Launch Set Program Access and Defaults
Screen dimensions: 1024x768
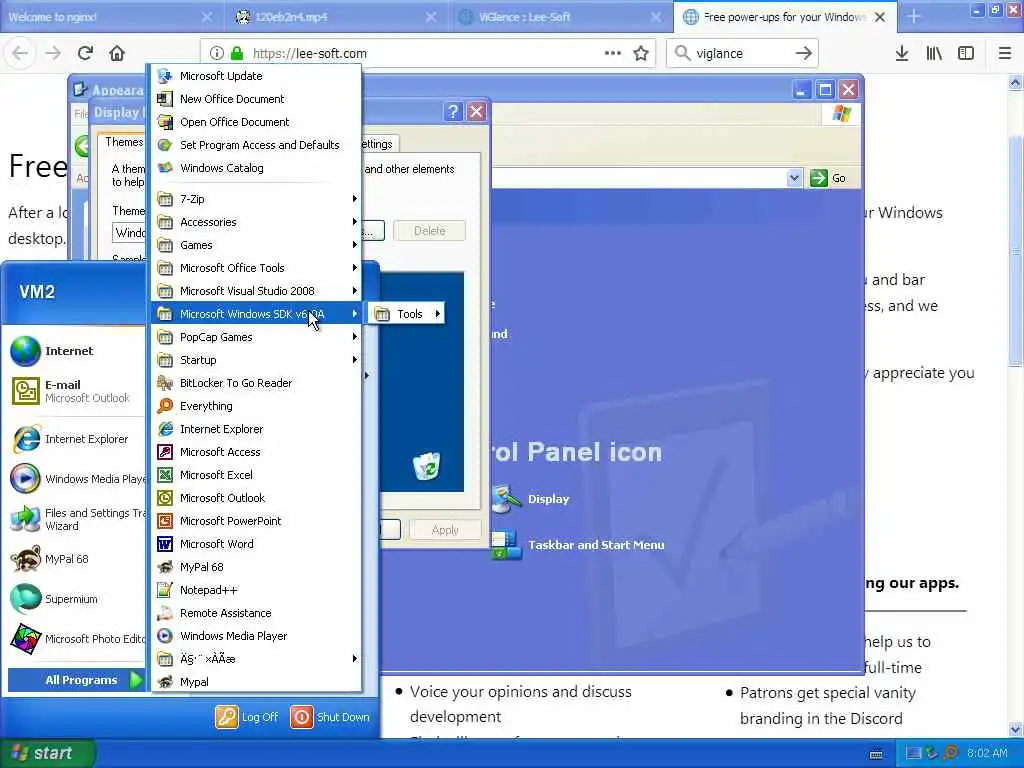pyautogui.click(x=256, y=145)
